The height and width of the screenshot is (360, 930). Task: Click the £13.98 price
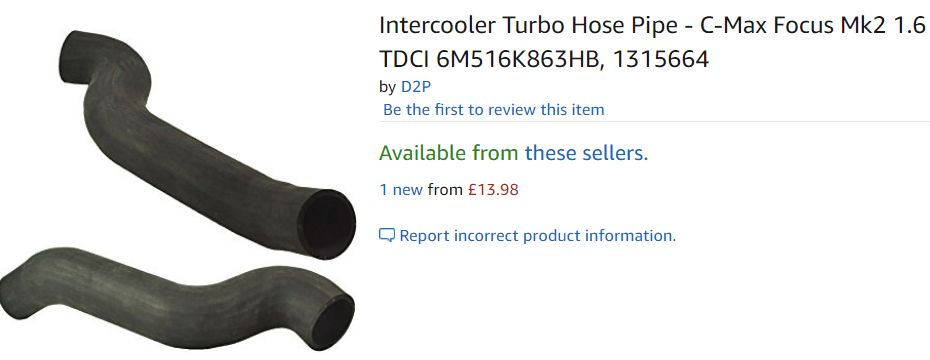[x=493, y=190]
